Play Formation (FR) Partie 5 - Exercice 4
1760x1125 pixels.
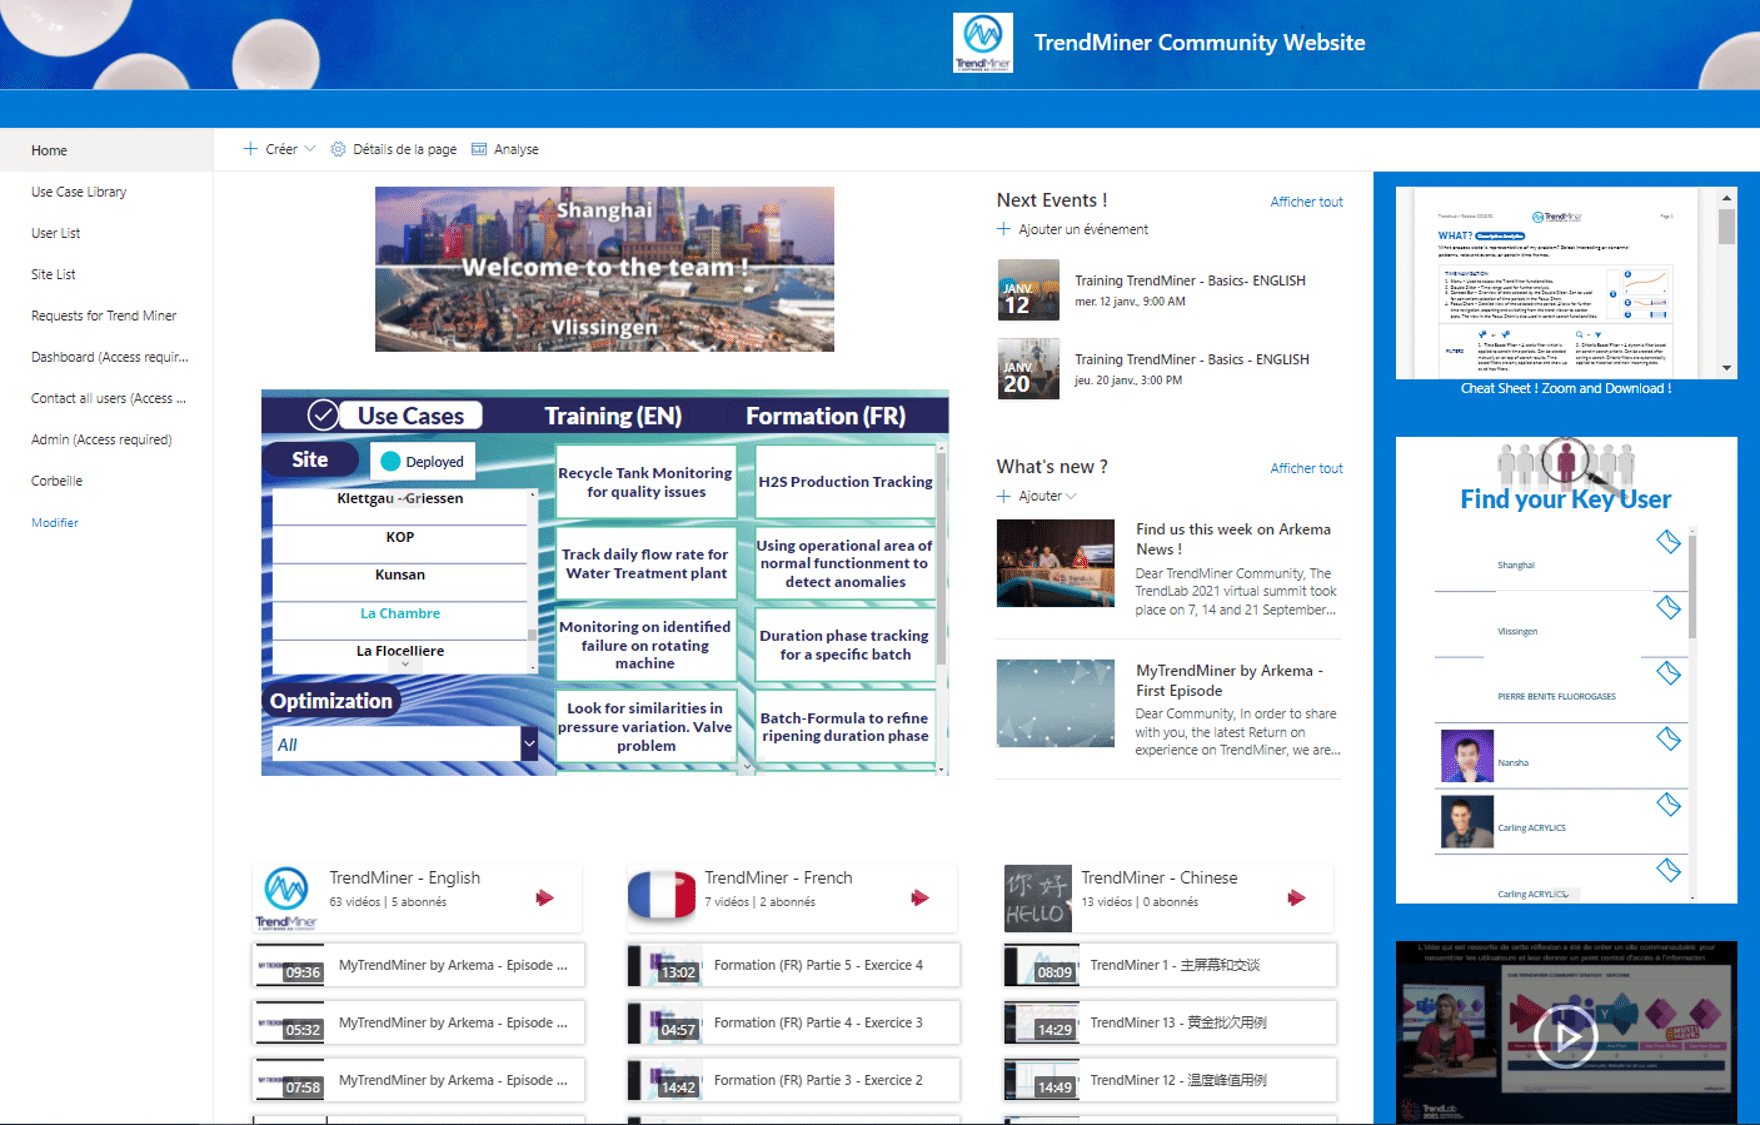[x=793, y=965]
